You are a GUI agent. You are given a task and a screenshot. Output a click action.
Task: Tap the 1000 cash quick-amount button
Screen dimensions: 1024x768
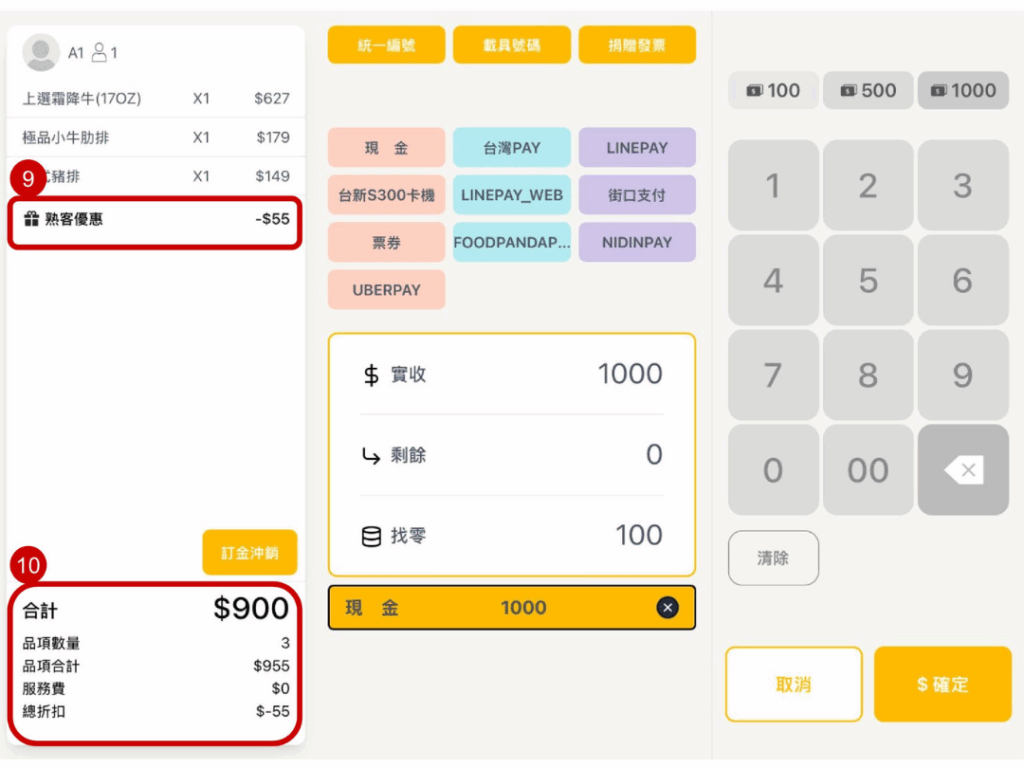[963, 91]
